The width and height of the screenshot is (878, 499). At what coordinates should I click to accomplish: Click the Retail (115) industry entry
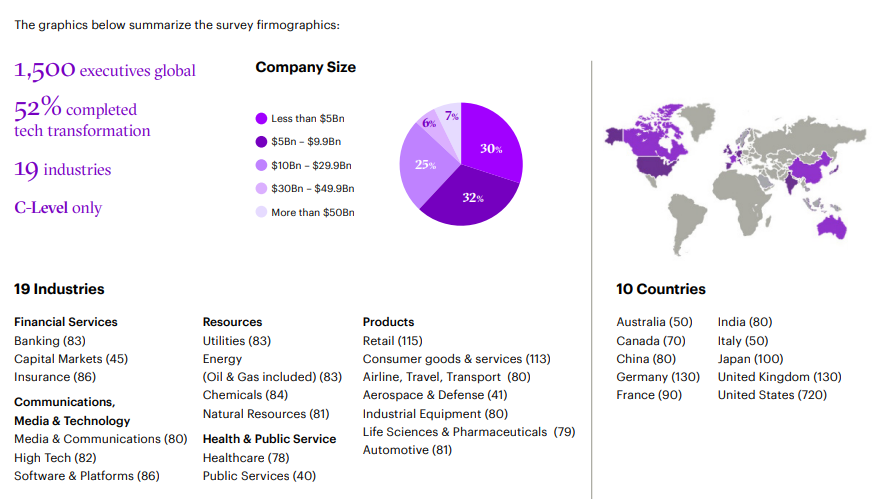(392, 341)
